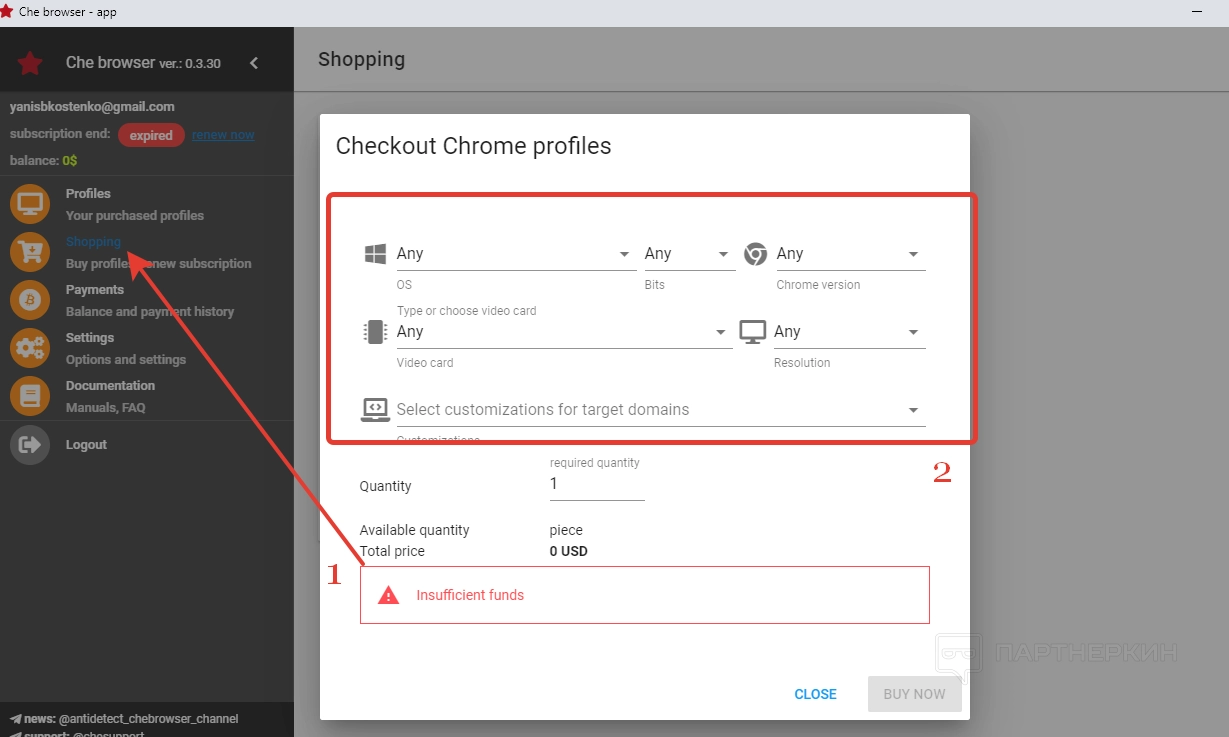
Task: Click the expired subscription badge
Action: [151, 135]
